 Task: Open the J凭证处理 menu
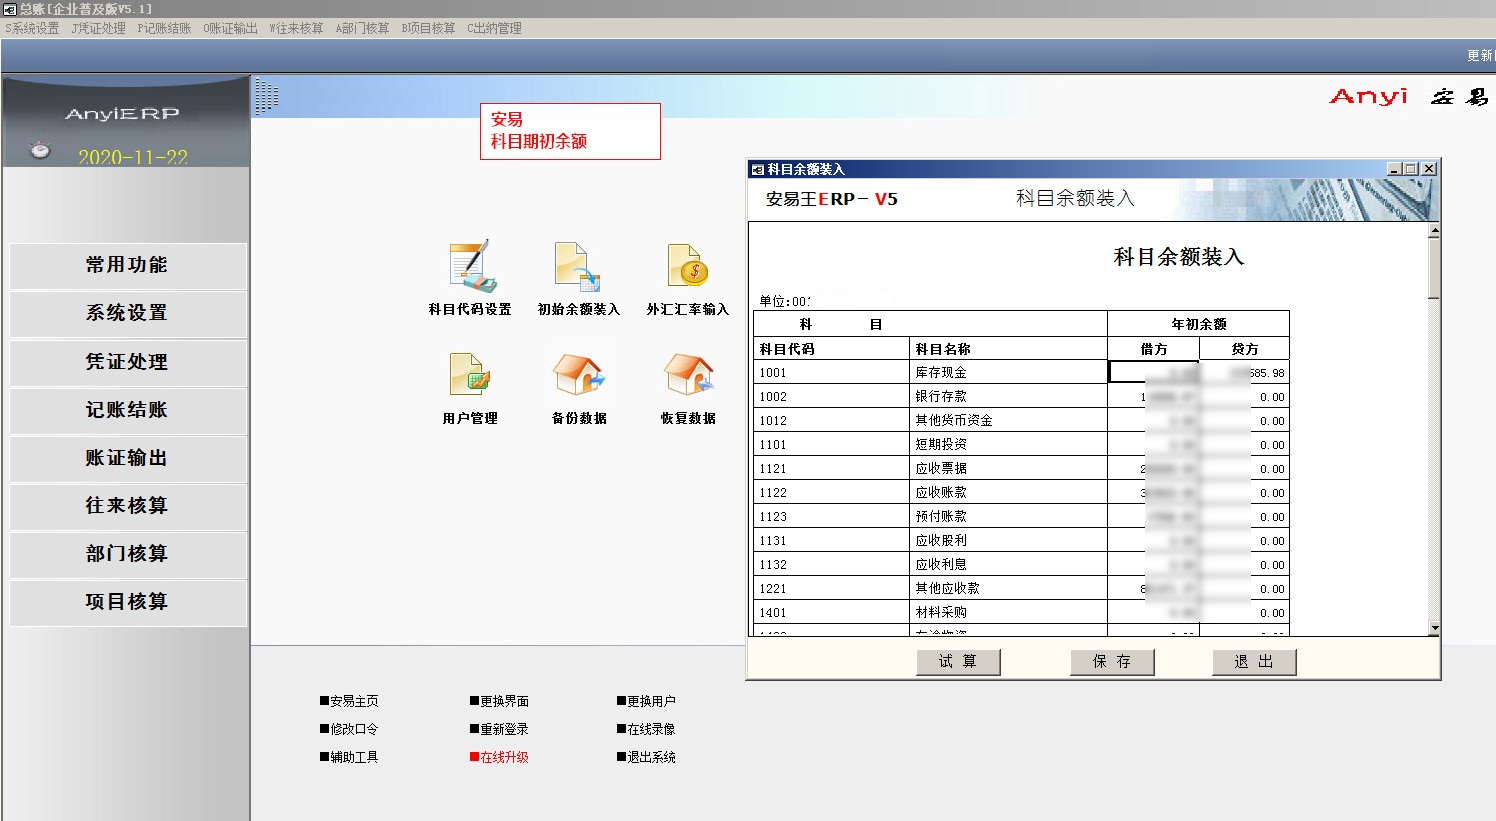[x=98, y=28]
